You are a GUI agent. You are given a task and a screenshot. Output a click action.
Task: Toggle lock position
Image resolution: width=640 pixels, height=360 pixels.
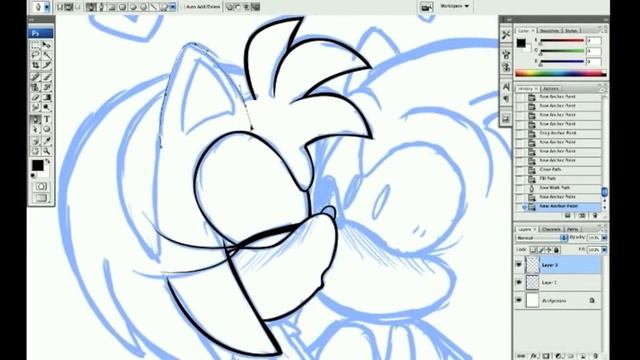click(x=549, y=249)
